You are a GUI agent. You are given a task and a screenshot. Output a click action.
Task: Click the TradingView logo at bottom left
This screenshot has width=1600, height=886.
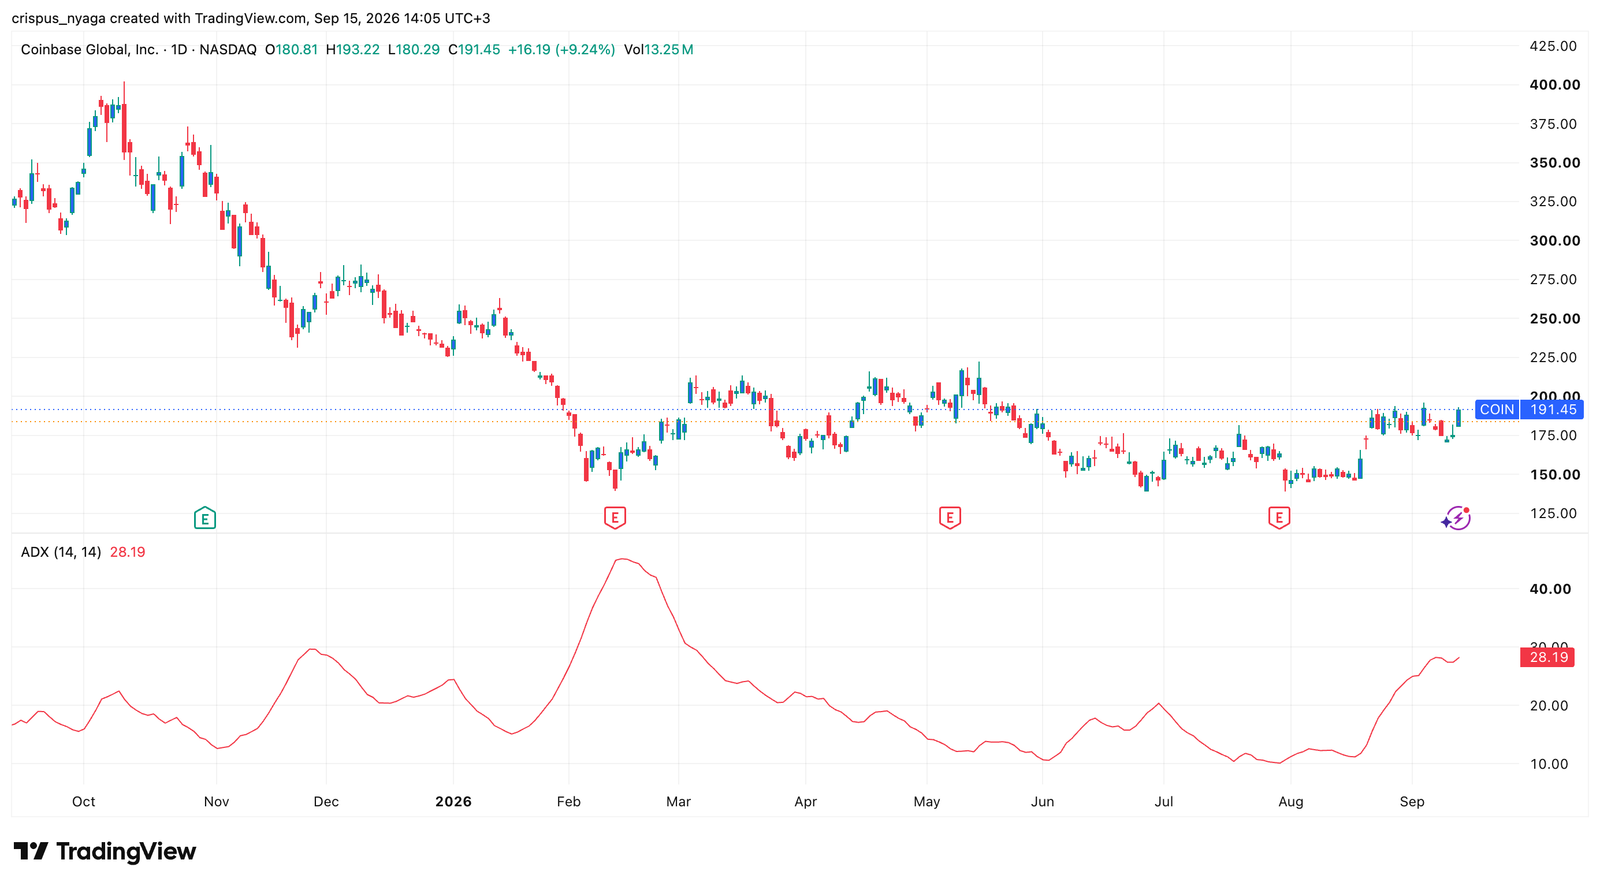105,852
